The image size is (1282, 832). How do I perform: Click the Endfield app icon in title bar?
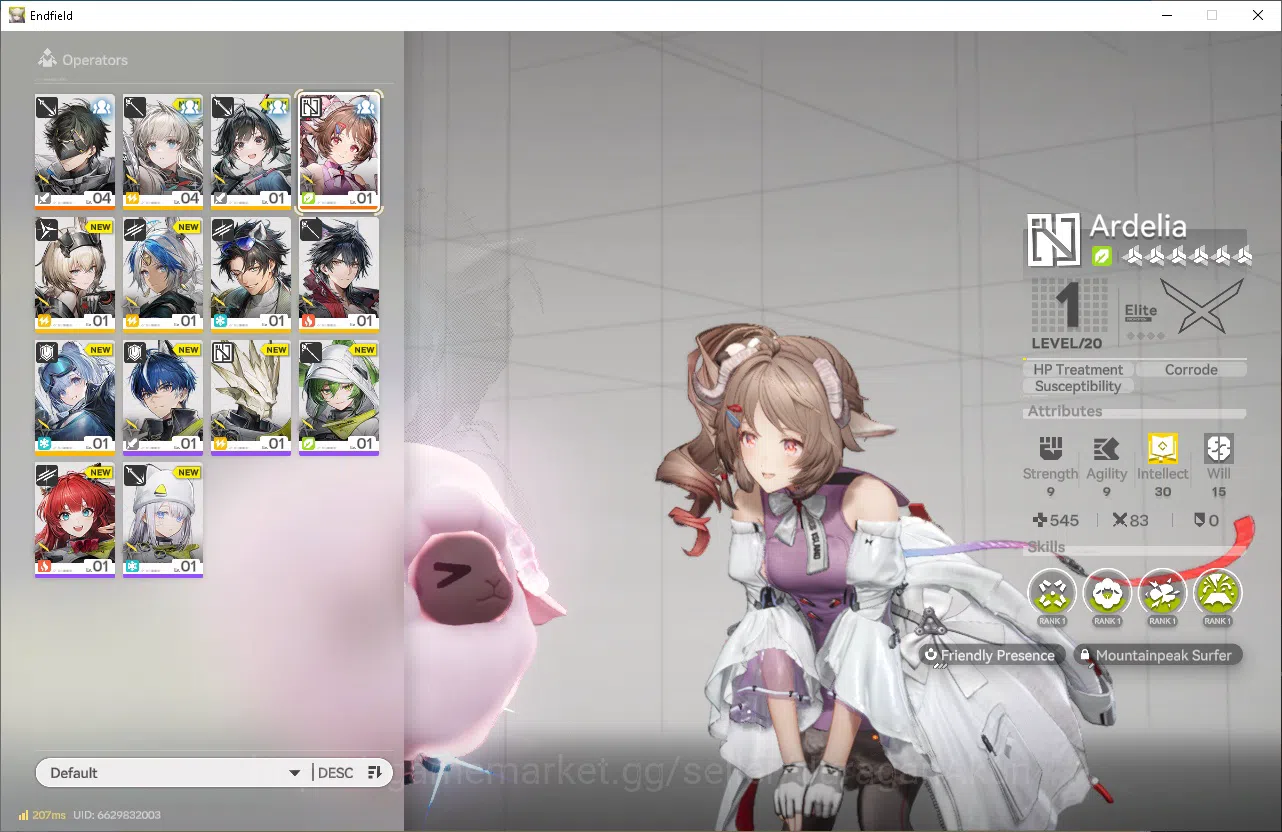(16, 15)
